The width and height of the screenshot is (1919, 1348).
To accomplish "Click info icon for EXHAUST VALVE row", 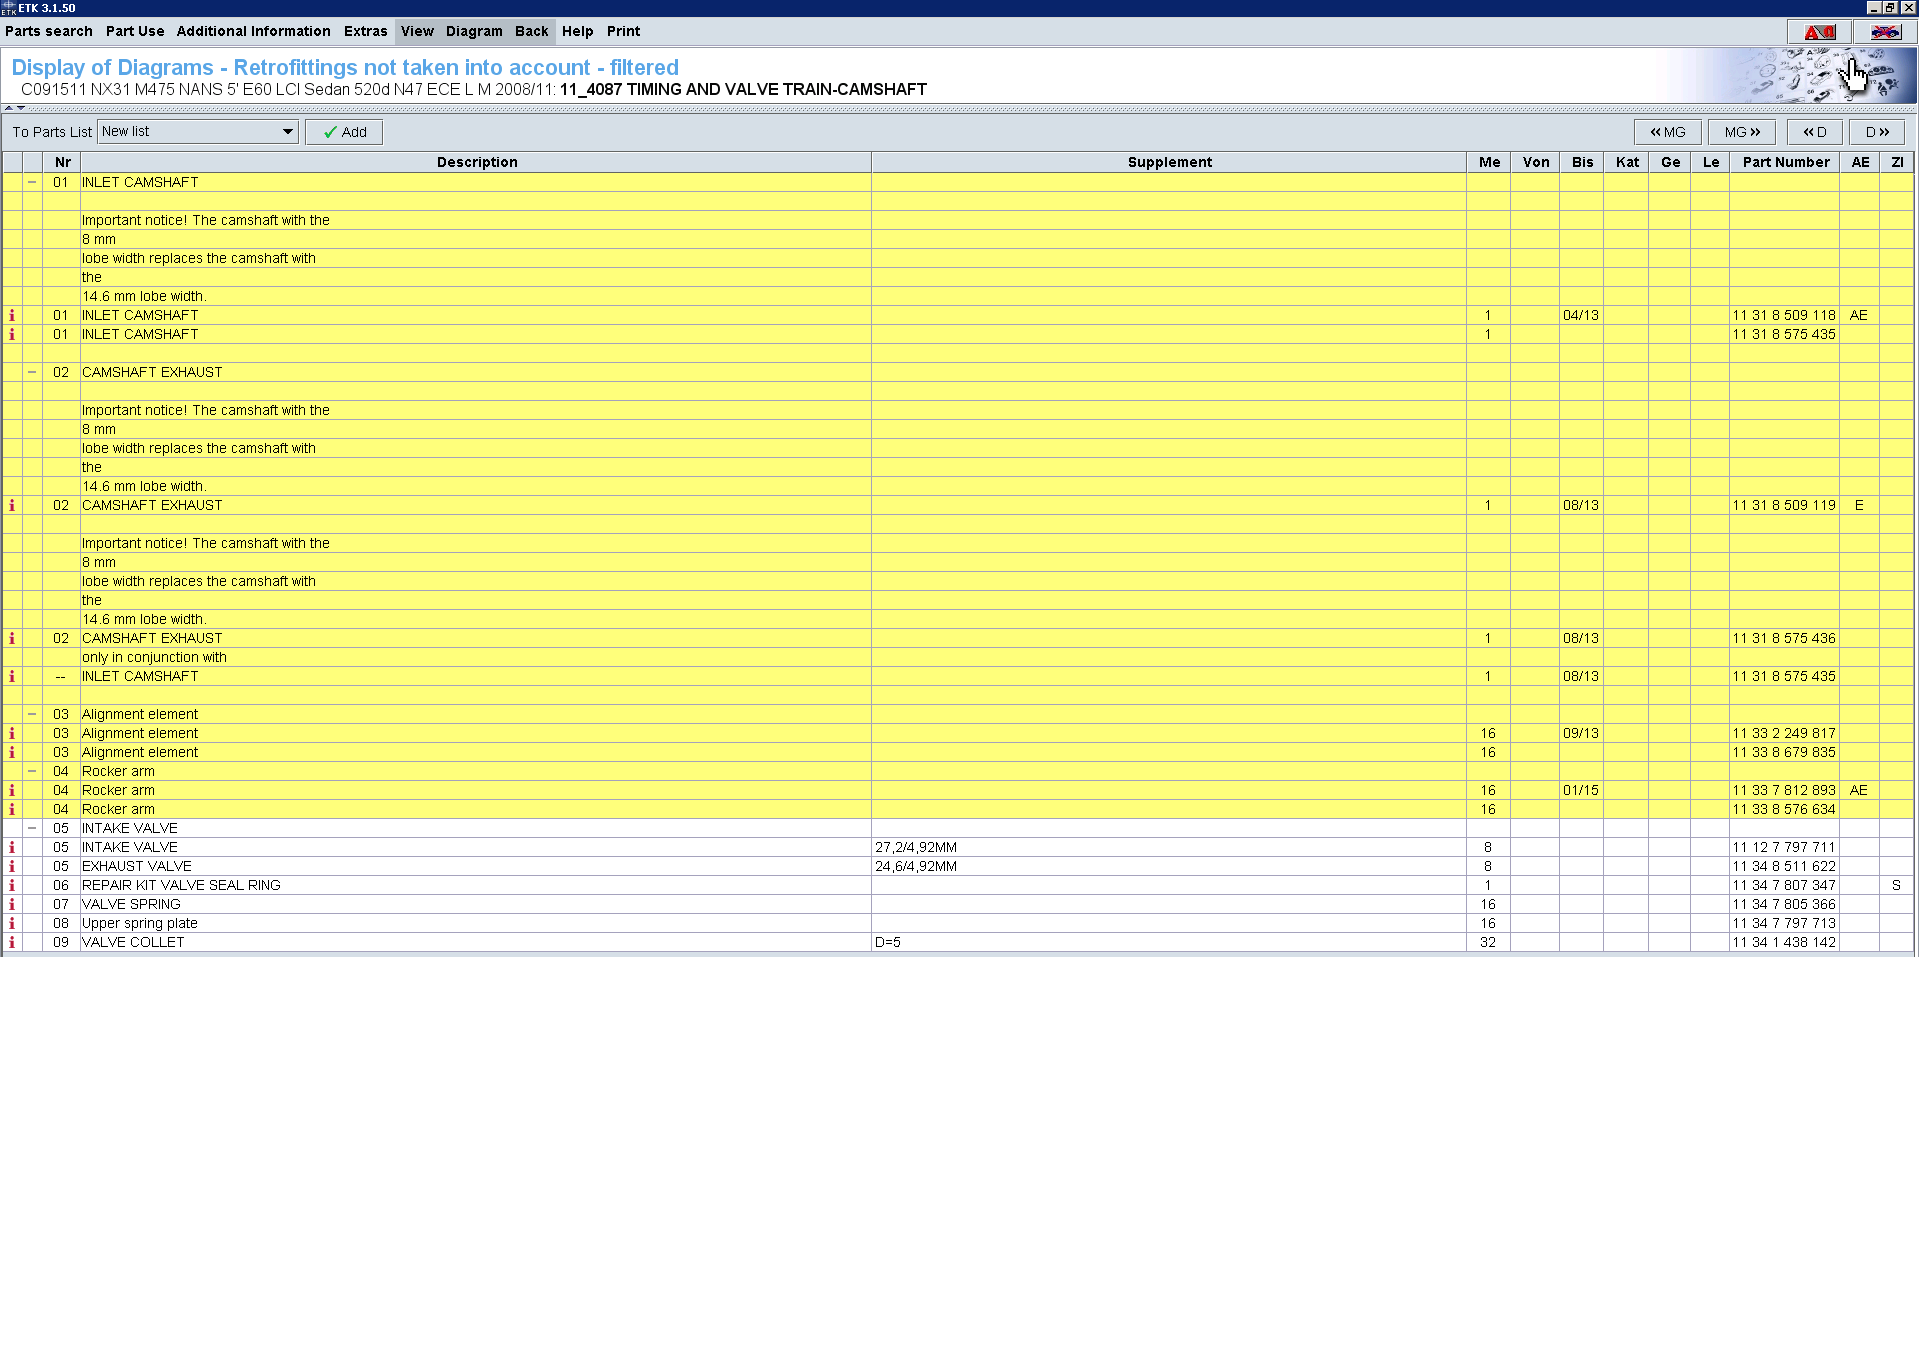I will coord(12,866).
